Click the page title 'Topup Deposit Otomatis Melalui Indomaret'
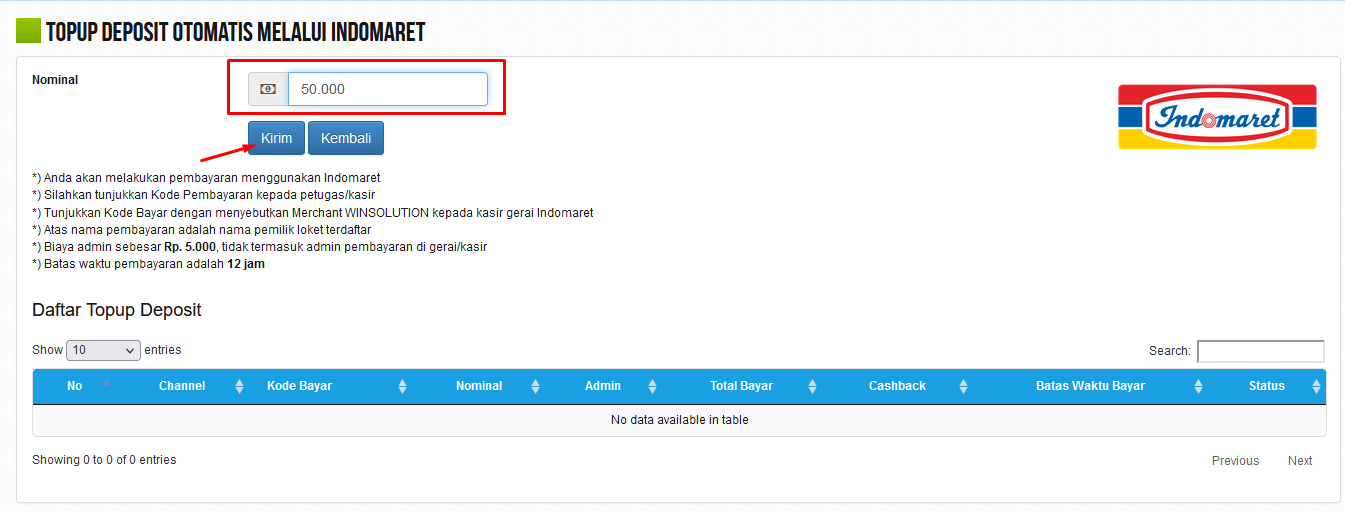This screenshot has width=1345, height=513. [x=236, y=32]
